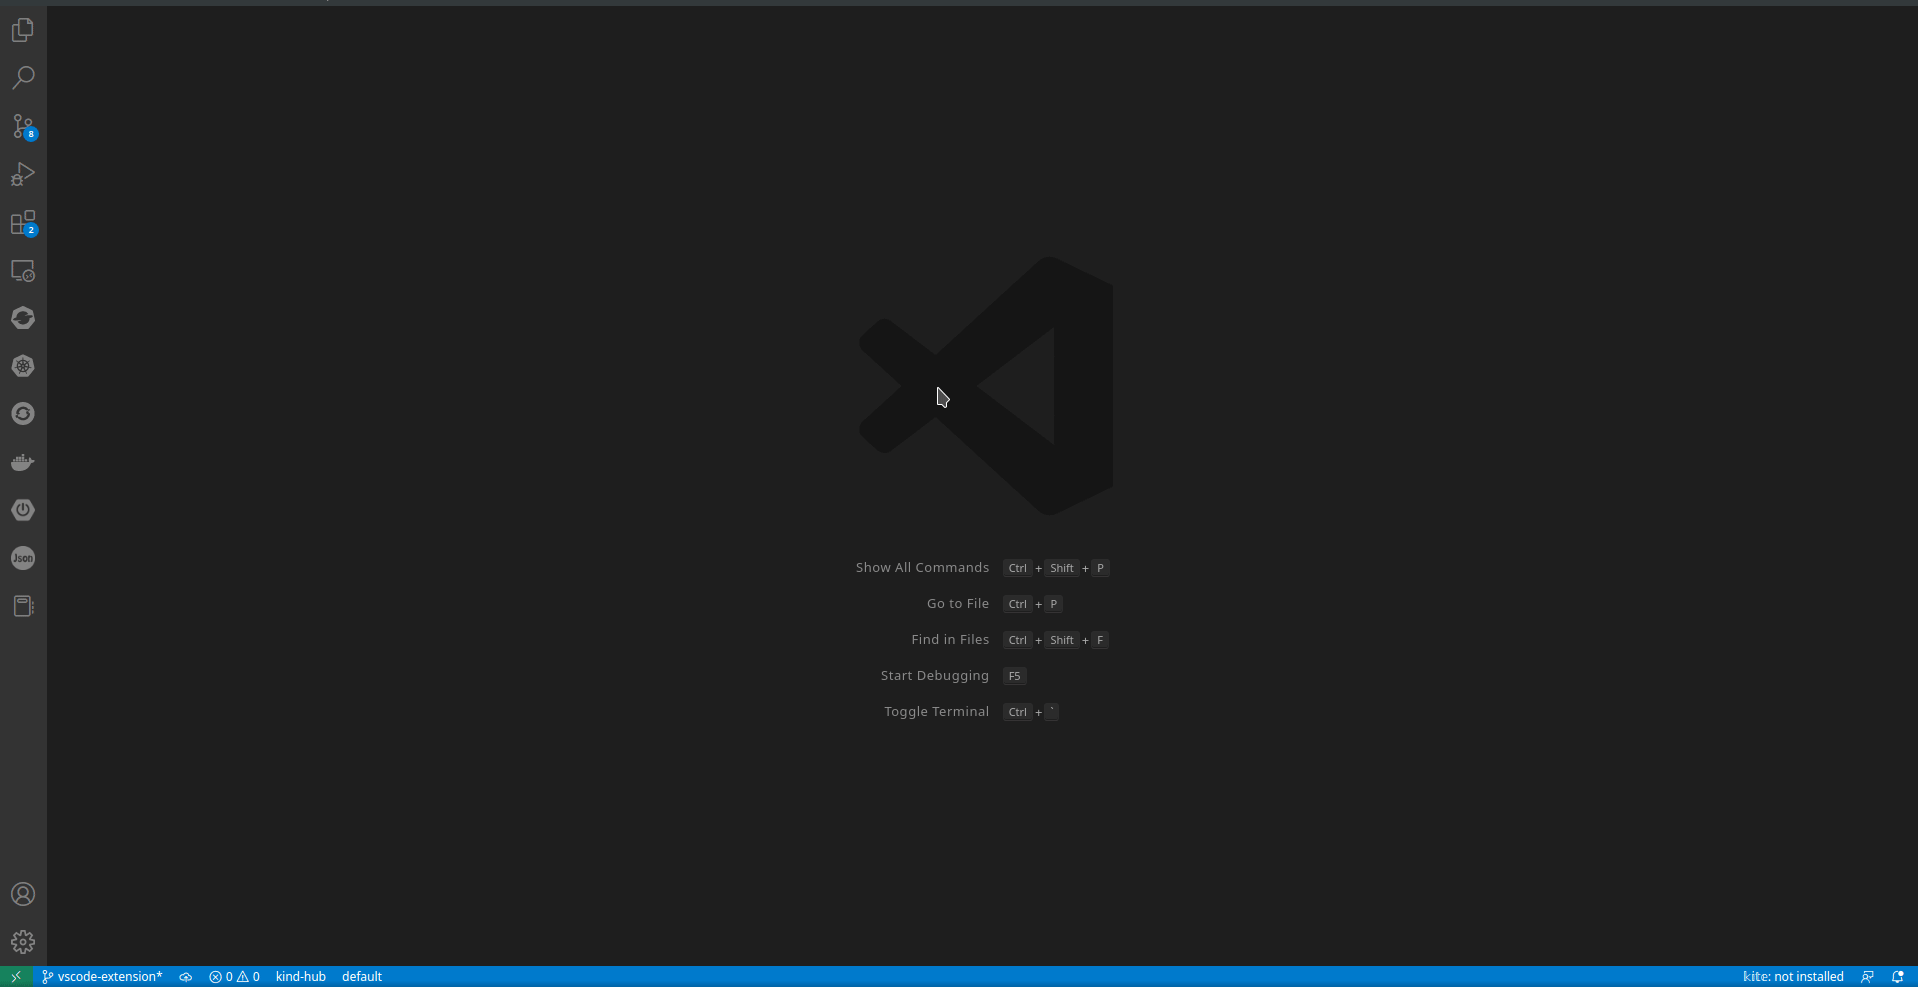
Task: Show notifications using the bell icon
Action: (1897, 977)
